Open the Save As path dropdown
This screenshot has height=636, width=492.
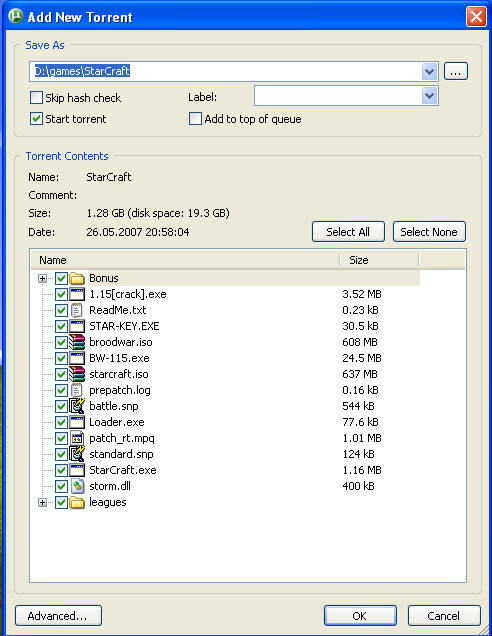(429, 72)
